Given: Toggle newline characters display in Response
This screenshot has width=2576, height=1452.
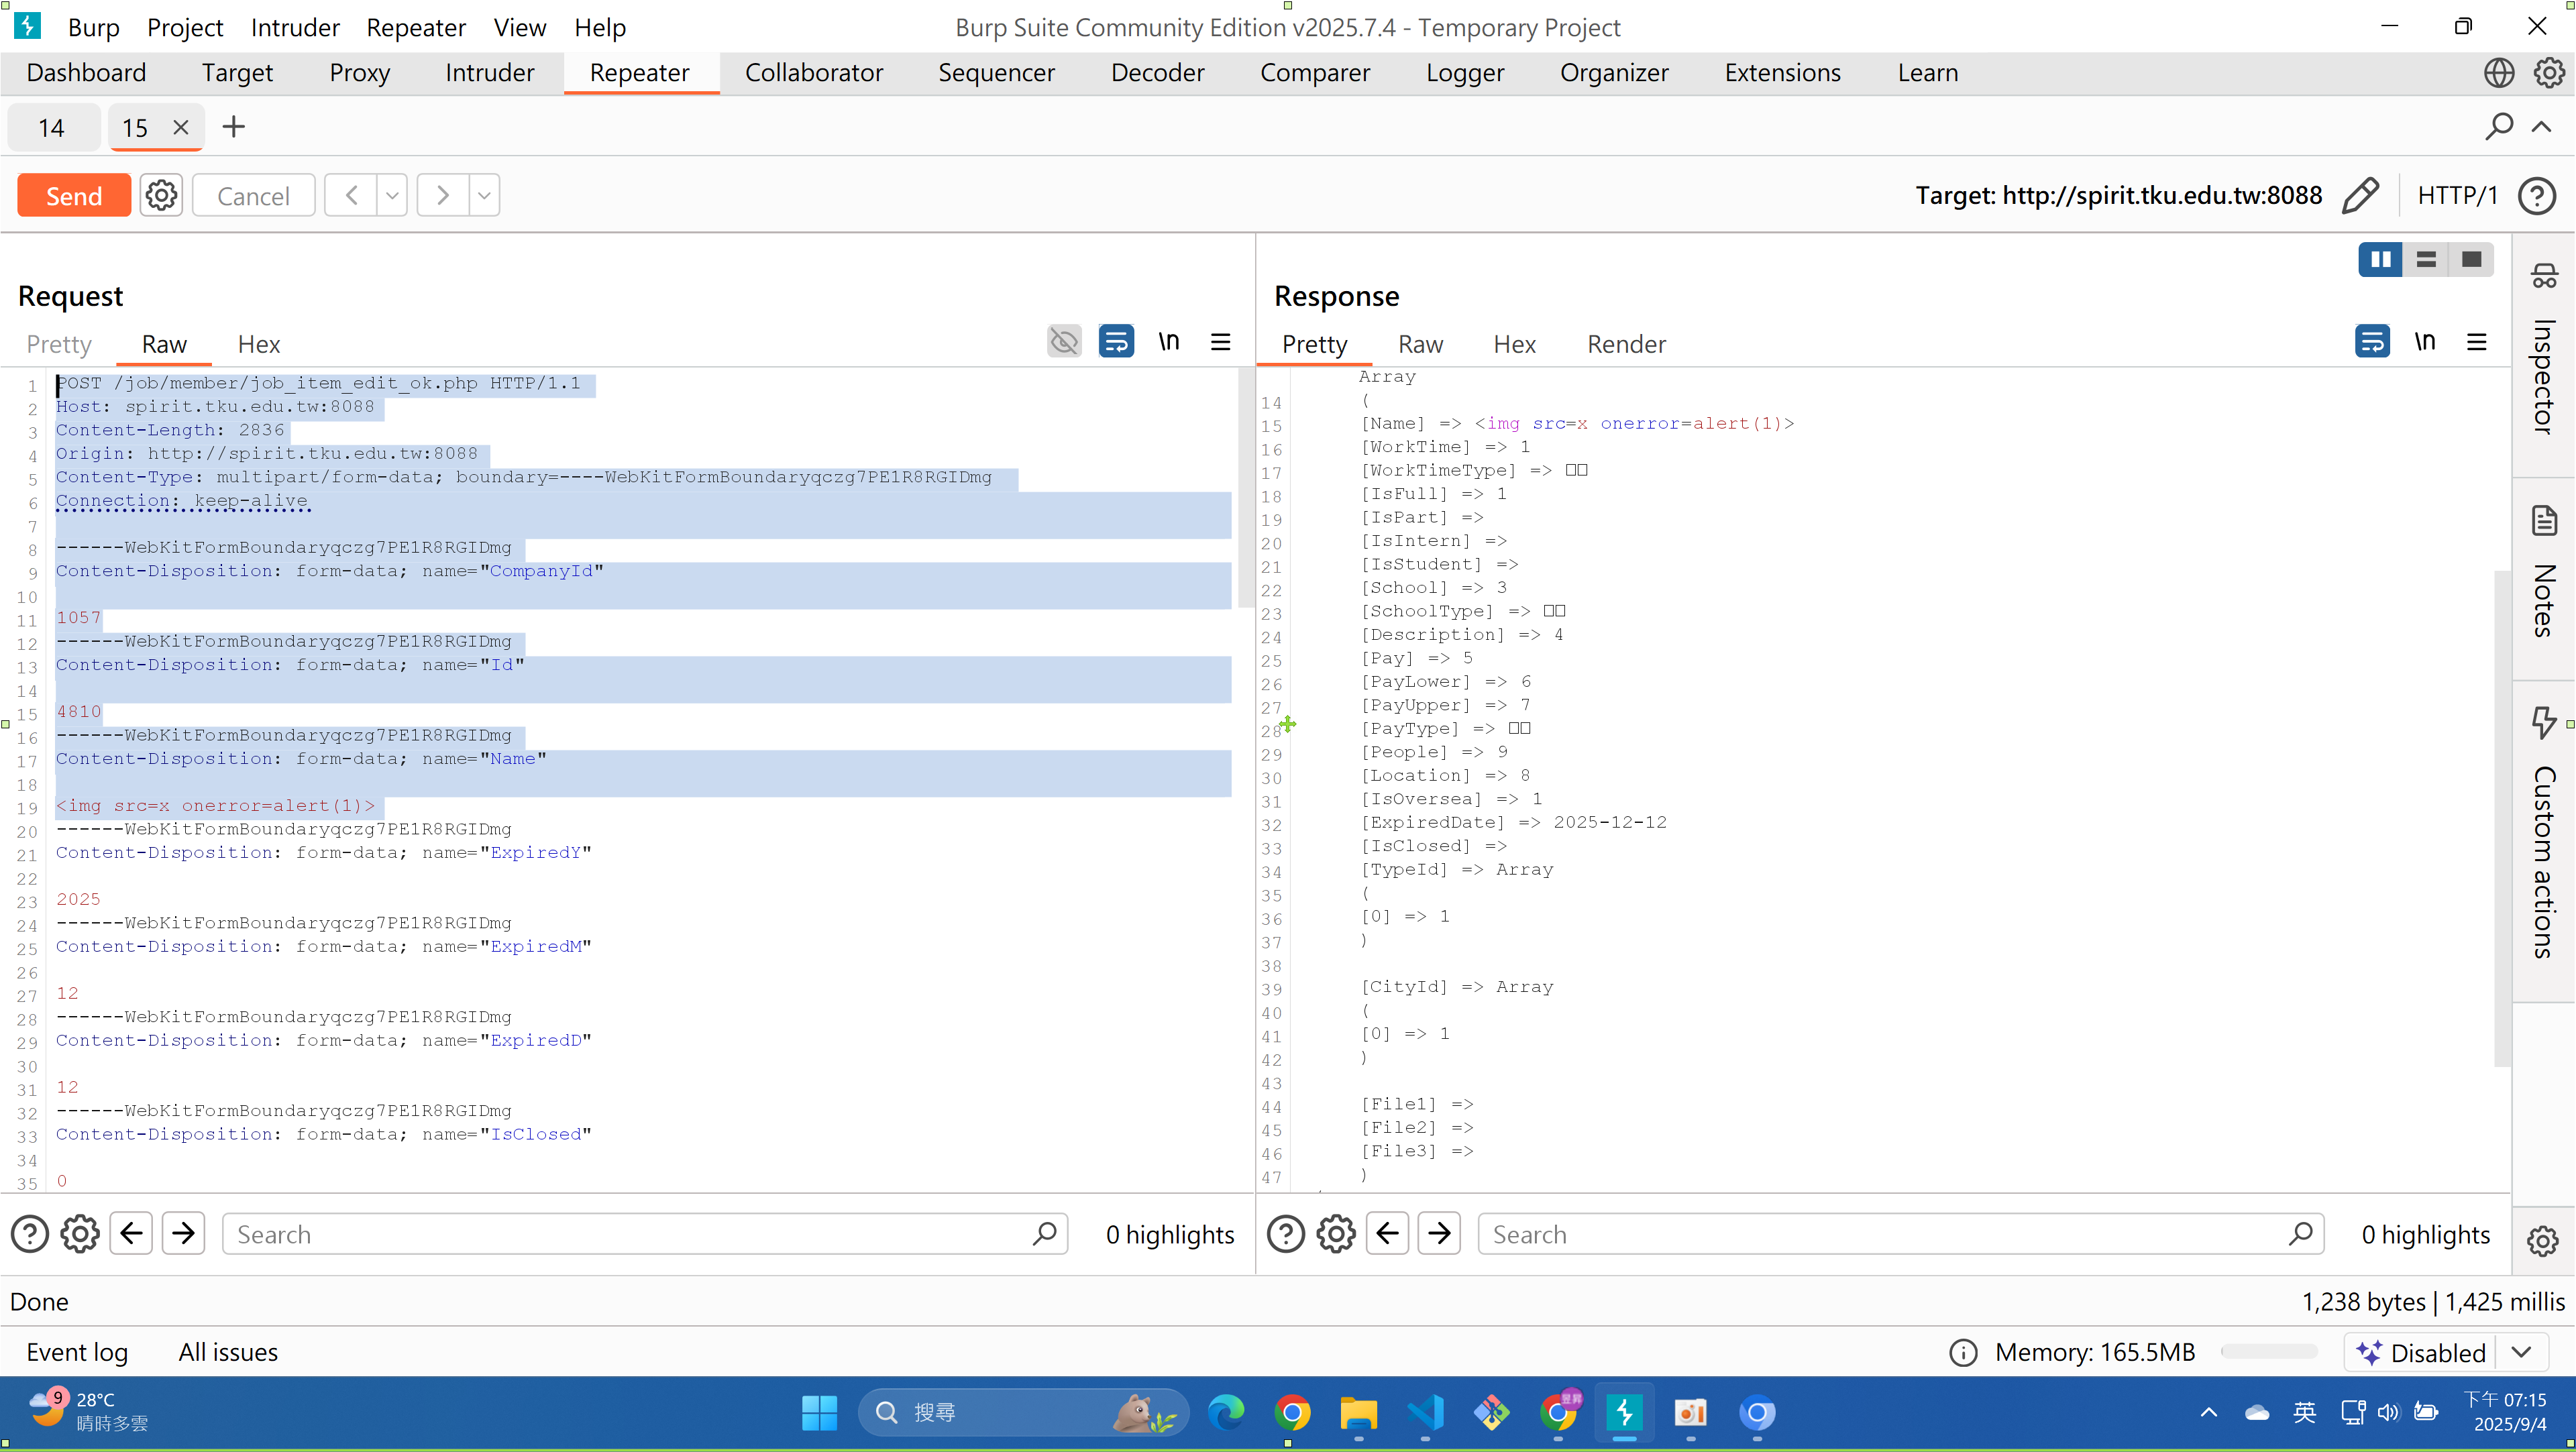Looking at the screenshot, I should tap(2424, 342).
